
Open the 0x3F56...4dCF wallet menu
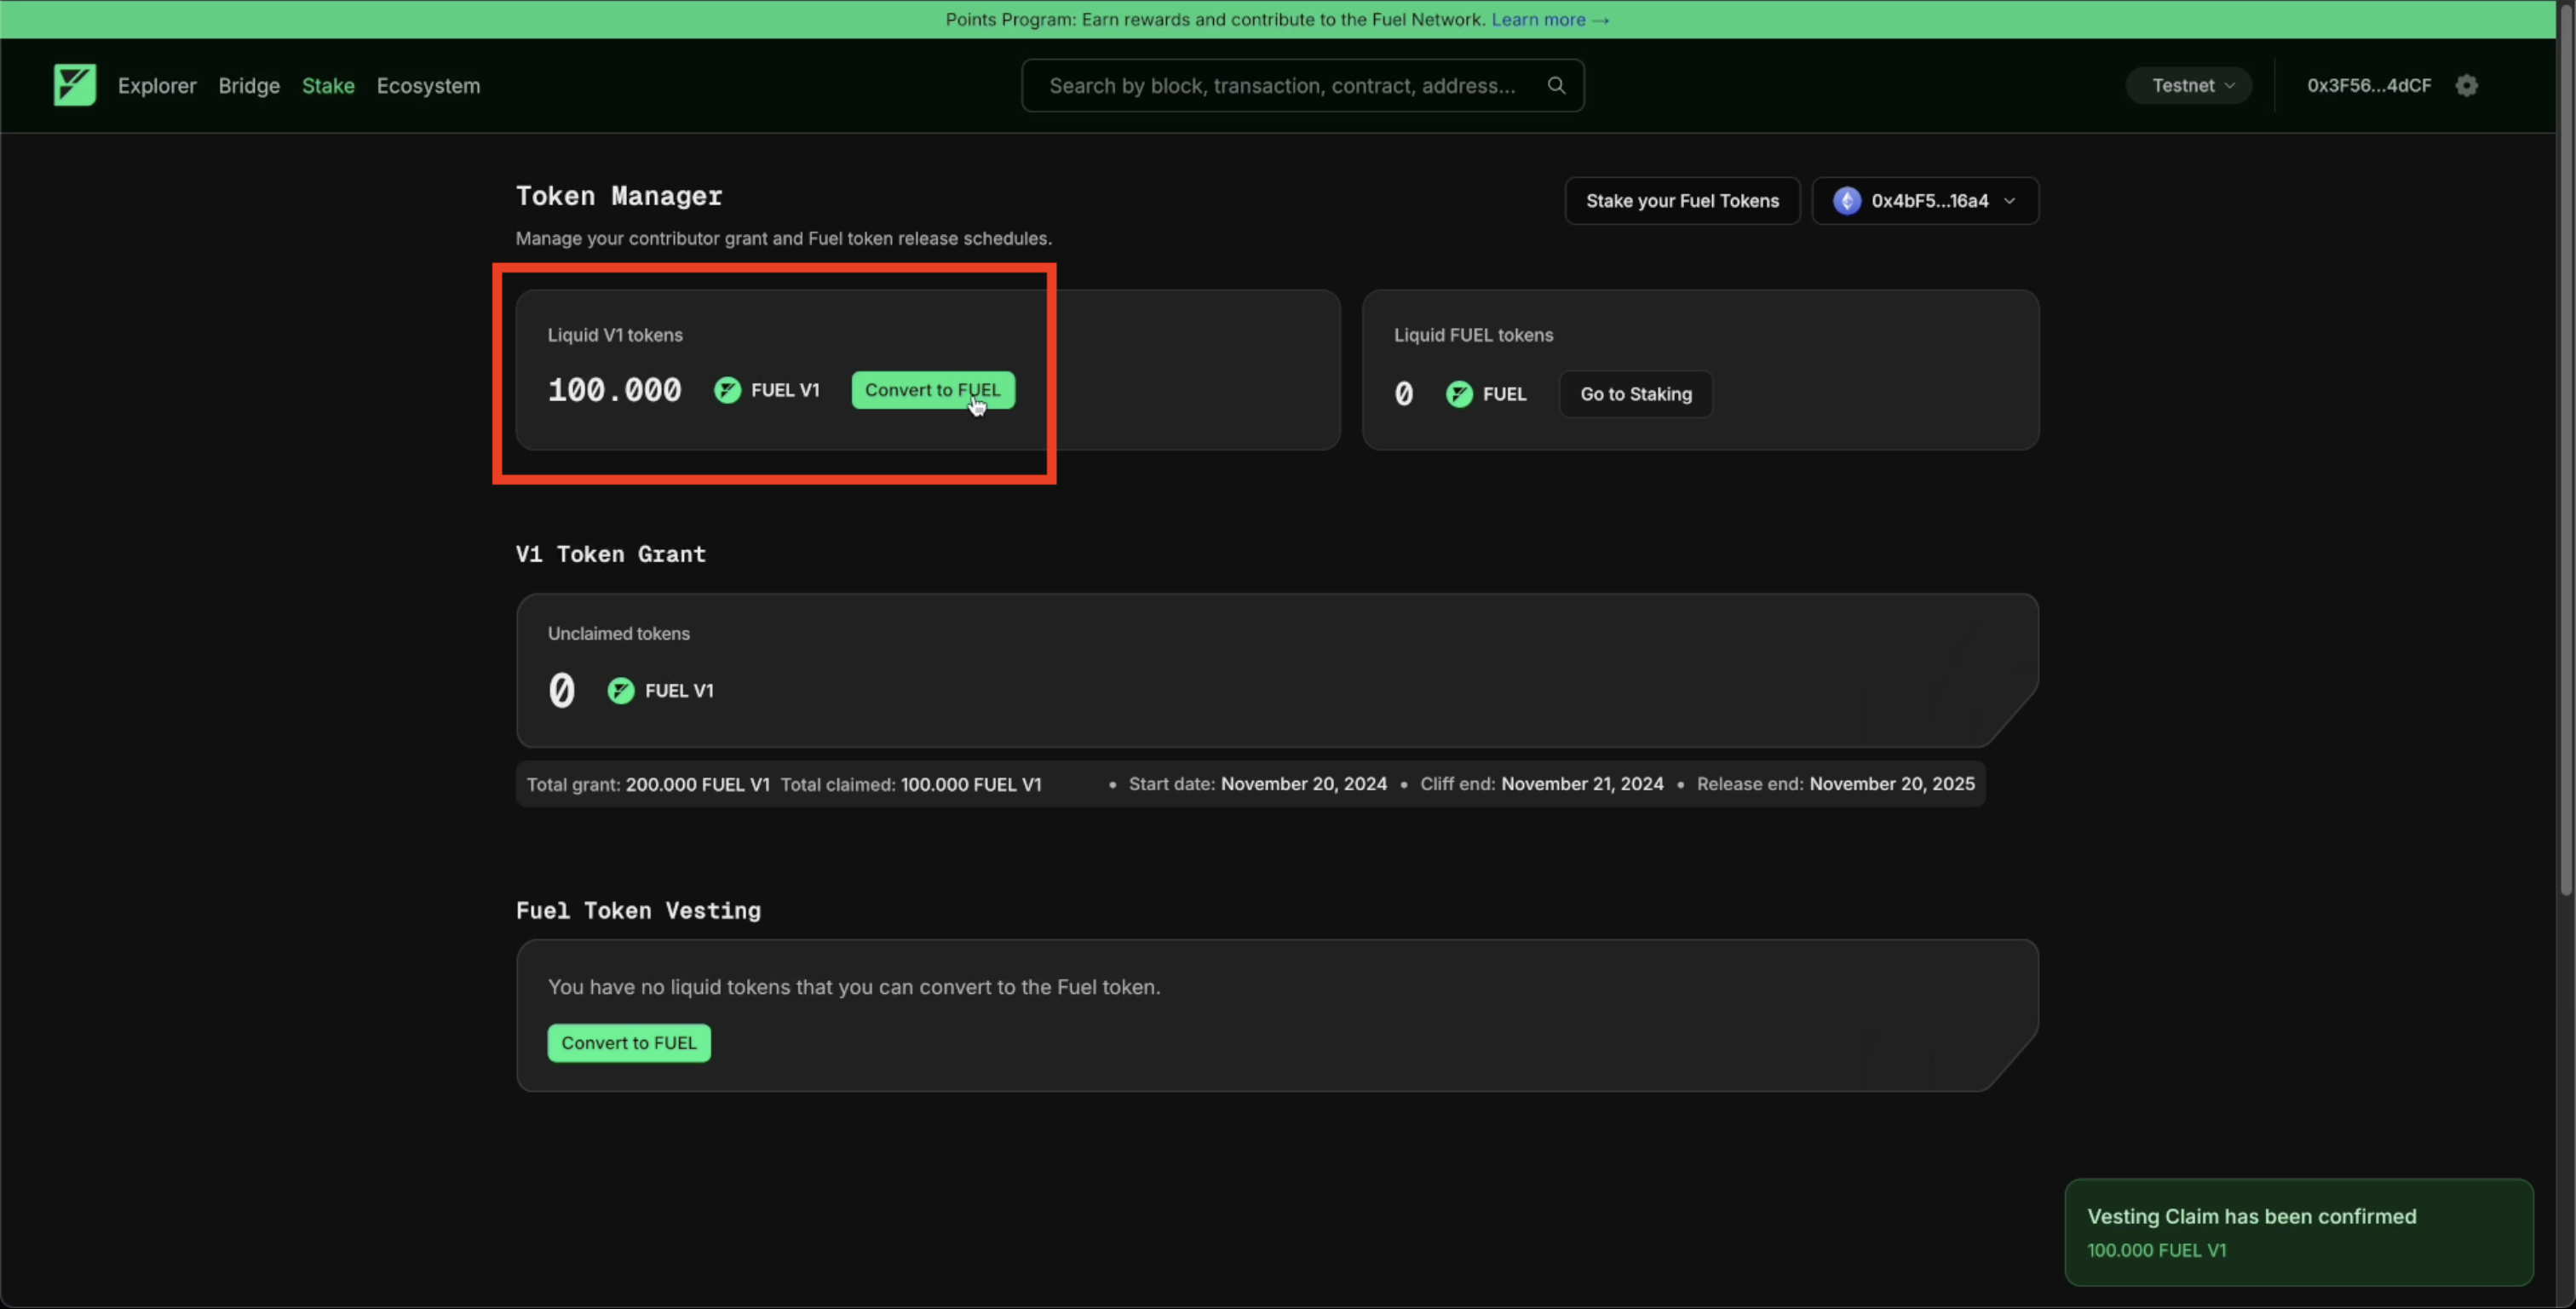(x=2368, y=85)
